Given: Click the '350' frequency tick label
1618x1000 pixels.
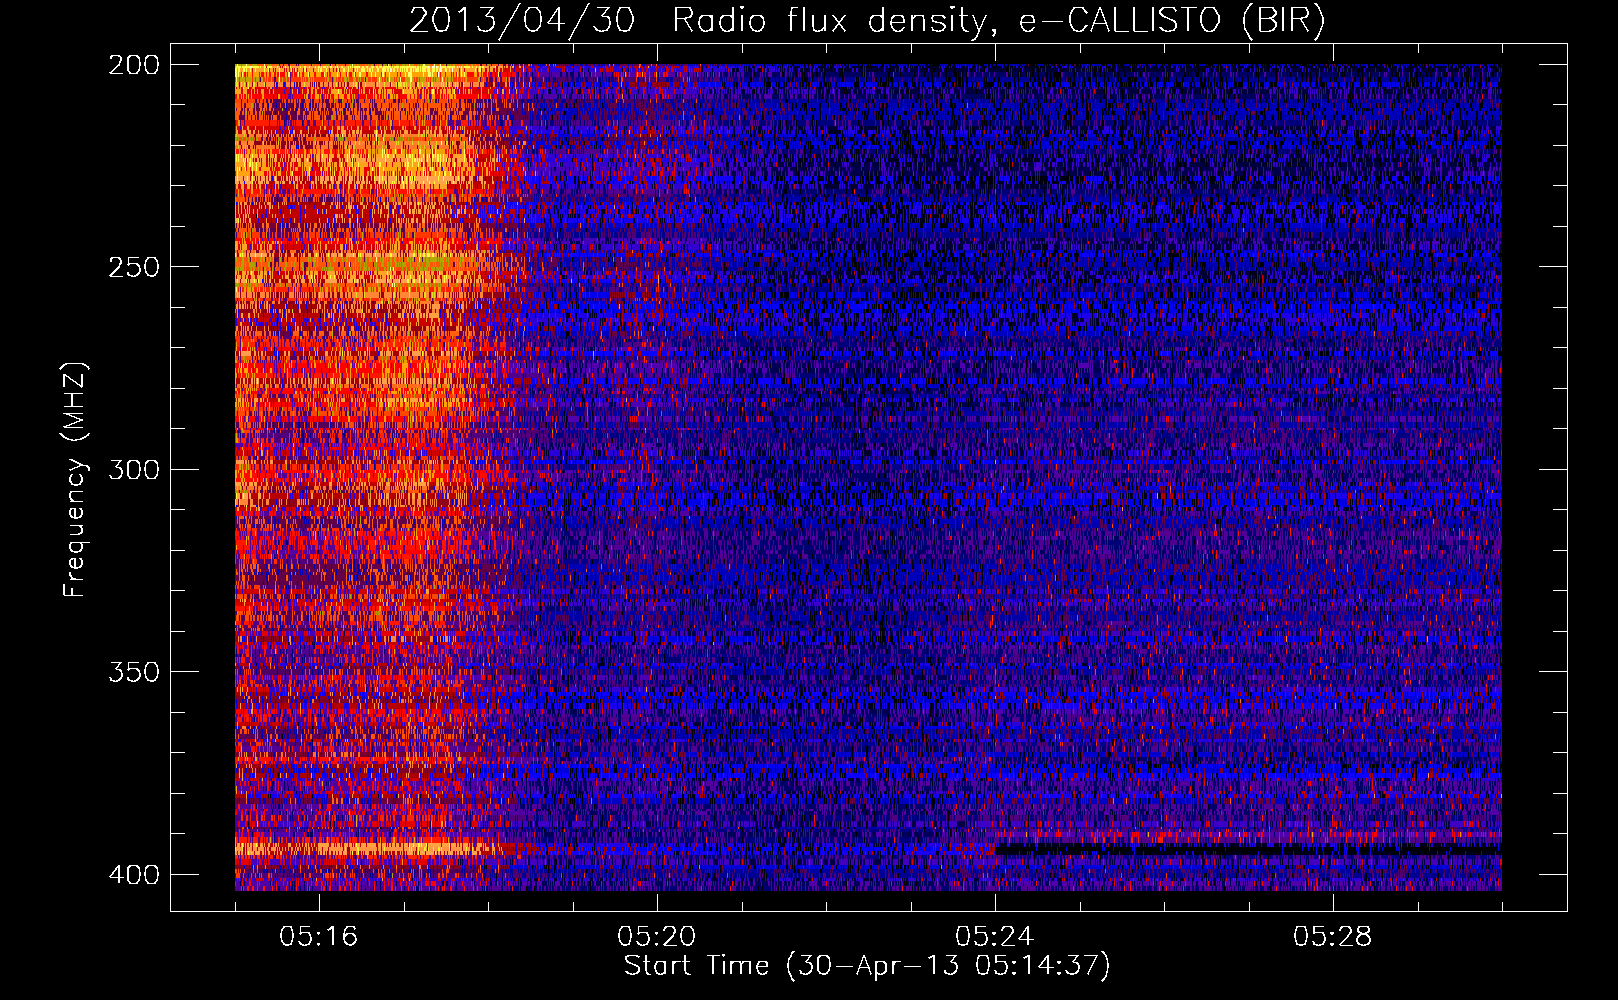Looking at the screenshot, I should (x=133, y=671).
